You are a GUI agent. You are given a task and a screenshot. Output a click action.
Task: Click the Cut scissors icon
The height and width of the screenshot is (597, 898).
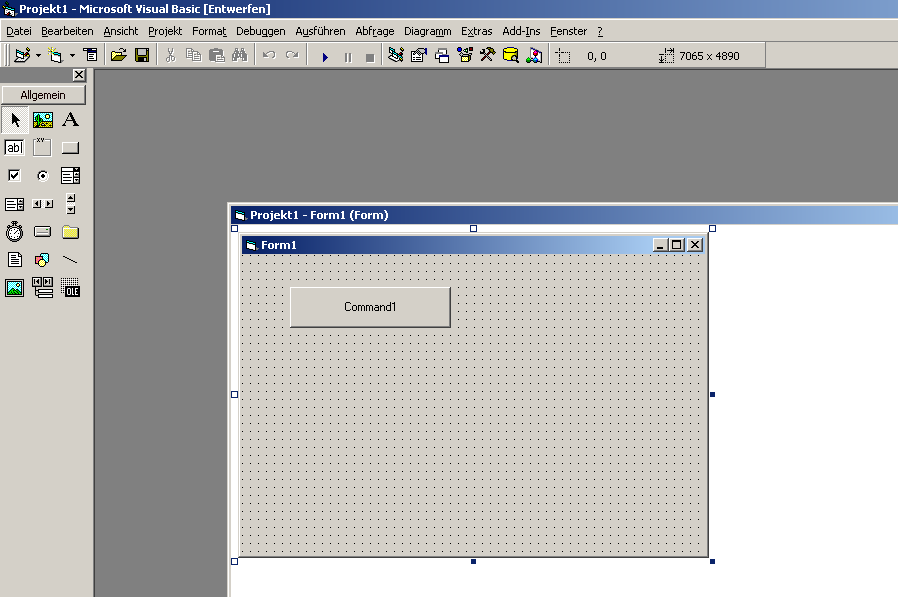[170, 56]
